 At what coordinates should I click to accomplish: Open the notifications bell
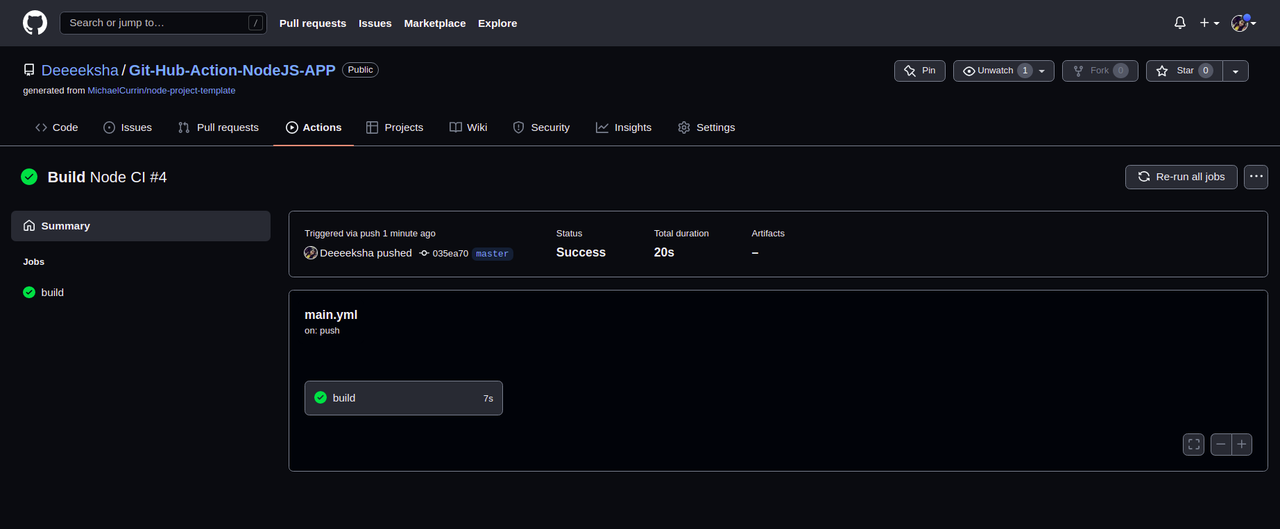pyautogui.click(x=1180, y=22)
